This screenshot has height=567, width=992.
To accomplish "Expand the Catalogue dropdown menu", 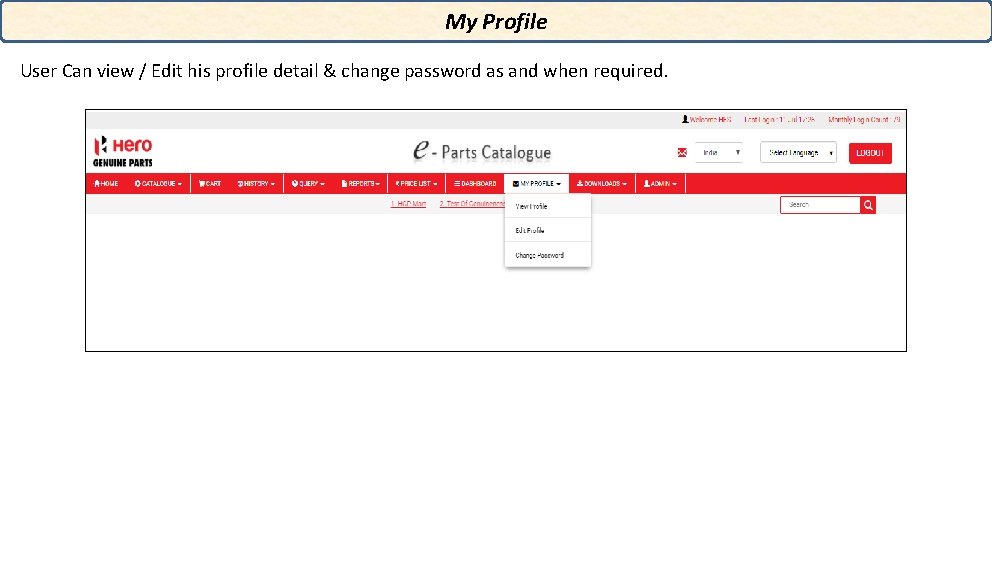I will [x=158, y=184].
